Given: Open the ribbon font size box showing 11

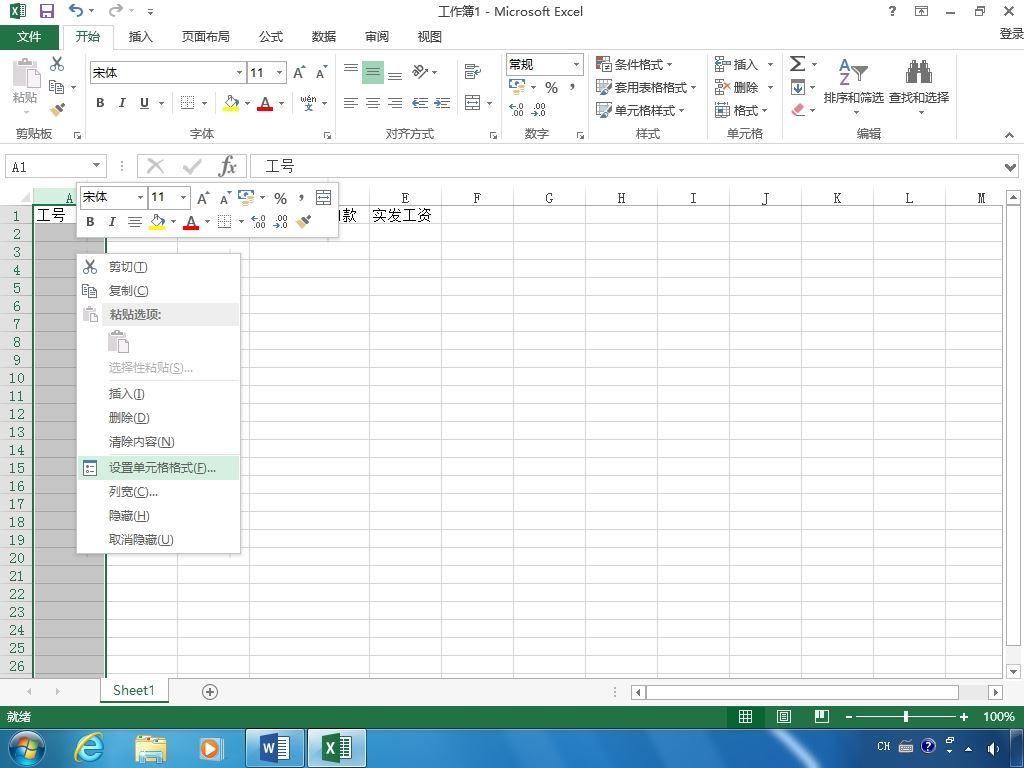Looking at the screenshot, I should point(266,72).
